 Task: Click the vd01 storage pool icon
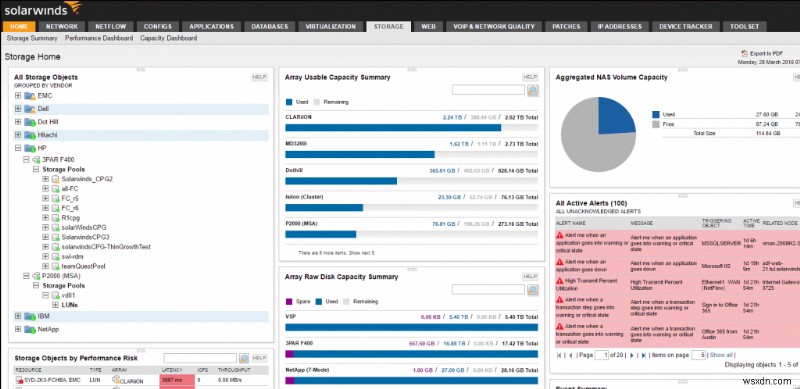tap(55, 296)
